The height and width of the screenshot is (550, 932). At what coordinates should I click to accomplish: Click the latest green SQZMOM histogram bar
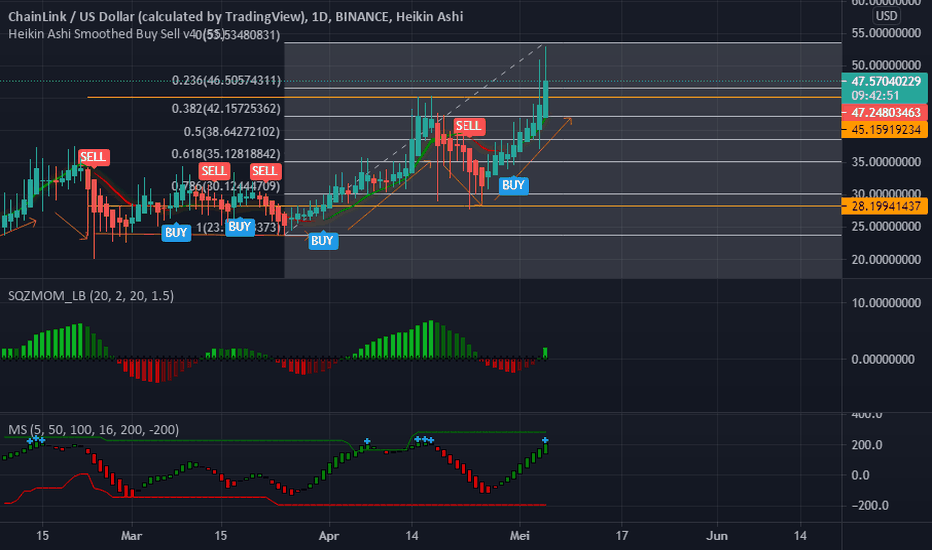pos(546,353)
